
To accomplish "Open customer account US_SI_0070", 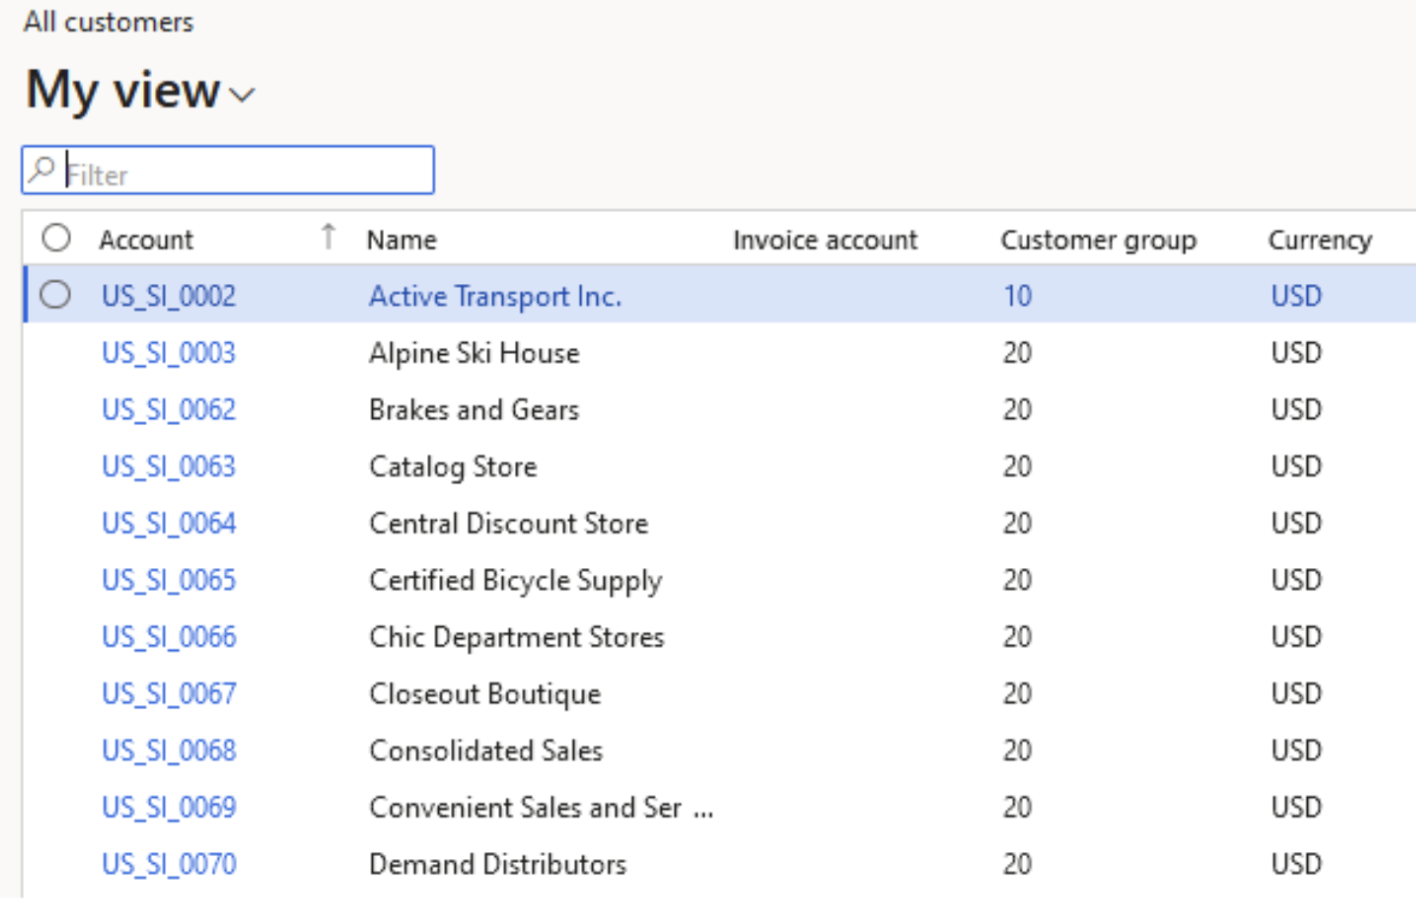I will [x=169, y=864].
